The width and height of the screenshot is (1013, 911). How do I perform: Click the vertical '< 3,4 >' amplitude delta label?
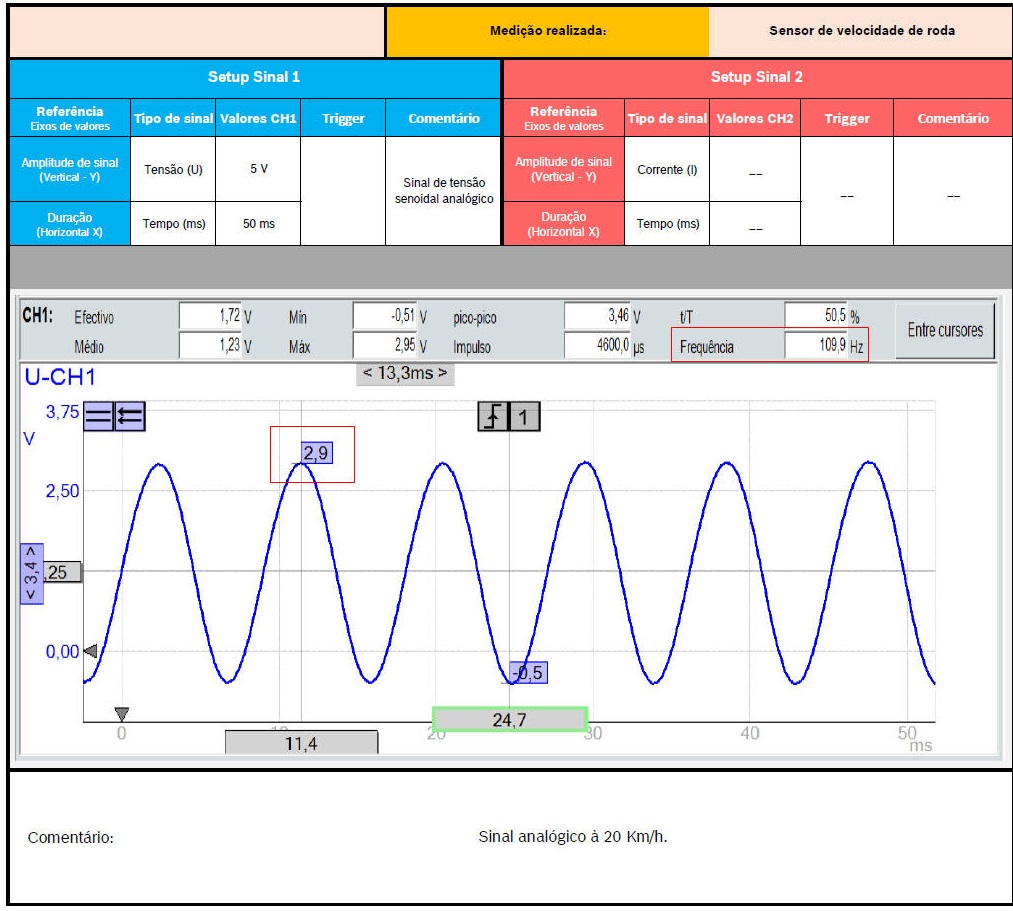31,575
